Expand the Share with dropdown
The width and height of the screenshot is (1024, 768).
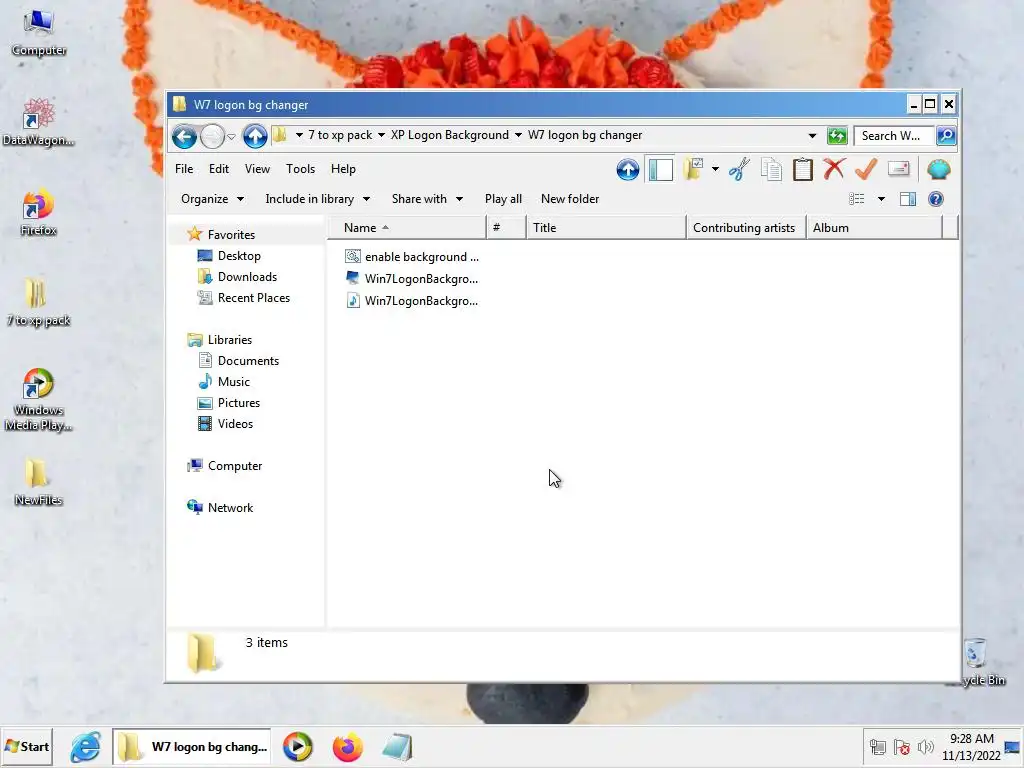[427, 199]
